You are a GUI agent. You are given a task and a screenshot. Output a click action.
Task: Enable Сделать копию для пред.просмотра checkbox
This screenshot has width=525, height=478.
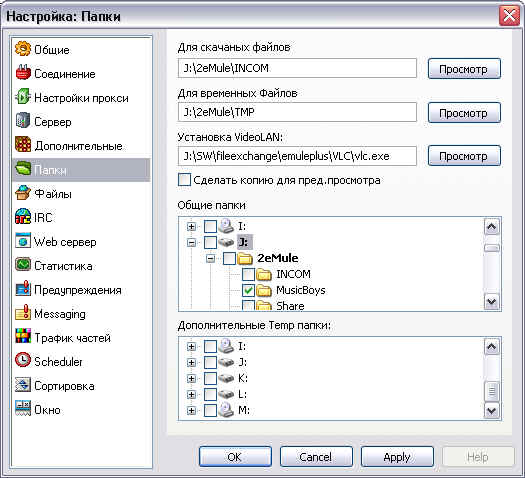(x=184, y=180)
